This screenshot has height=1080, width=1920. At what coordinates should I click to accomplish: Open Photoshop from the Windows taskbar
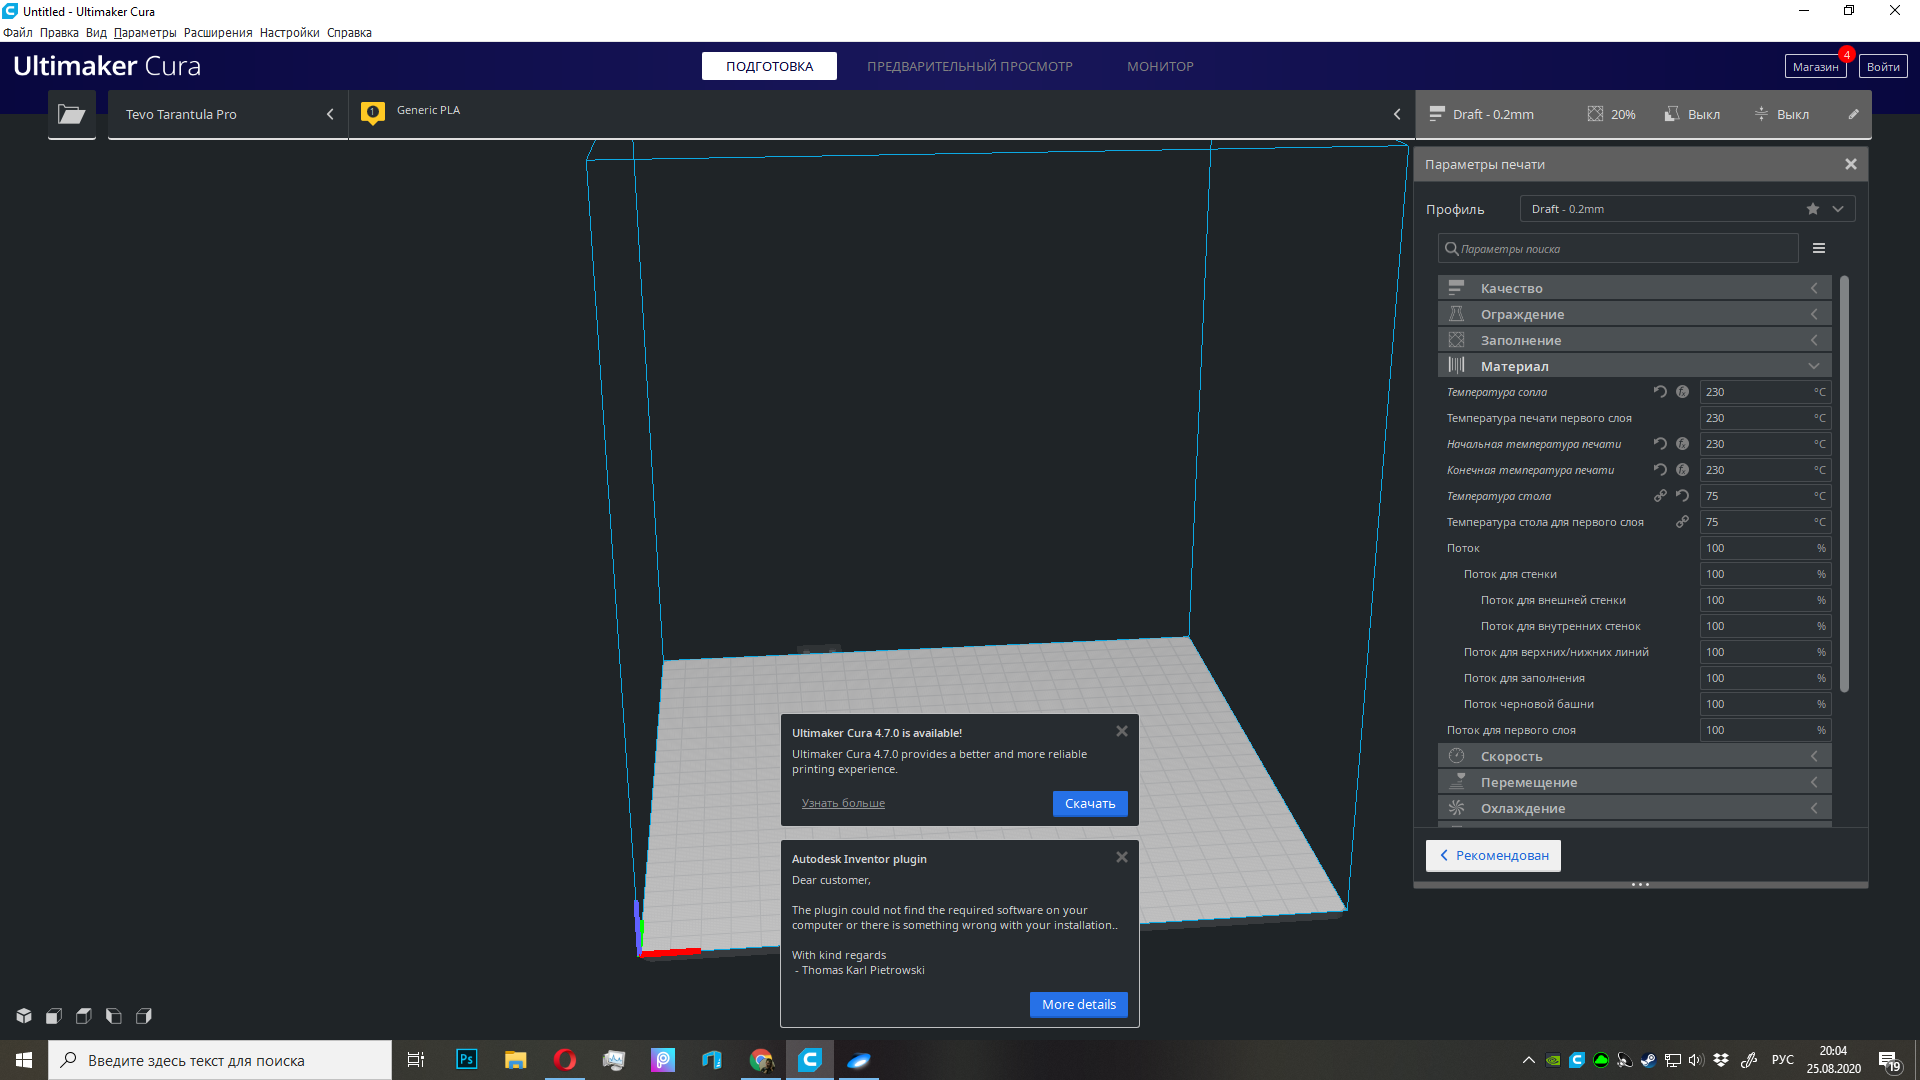click(x=466, y=1060)
